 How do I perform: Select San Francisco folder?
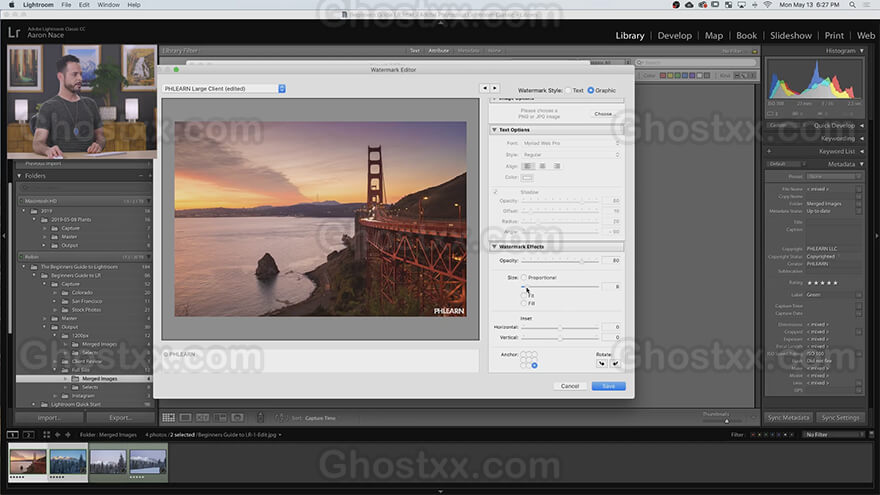pyautogui.click(x=87, y=301)
